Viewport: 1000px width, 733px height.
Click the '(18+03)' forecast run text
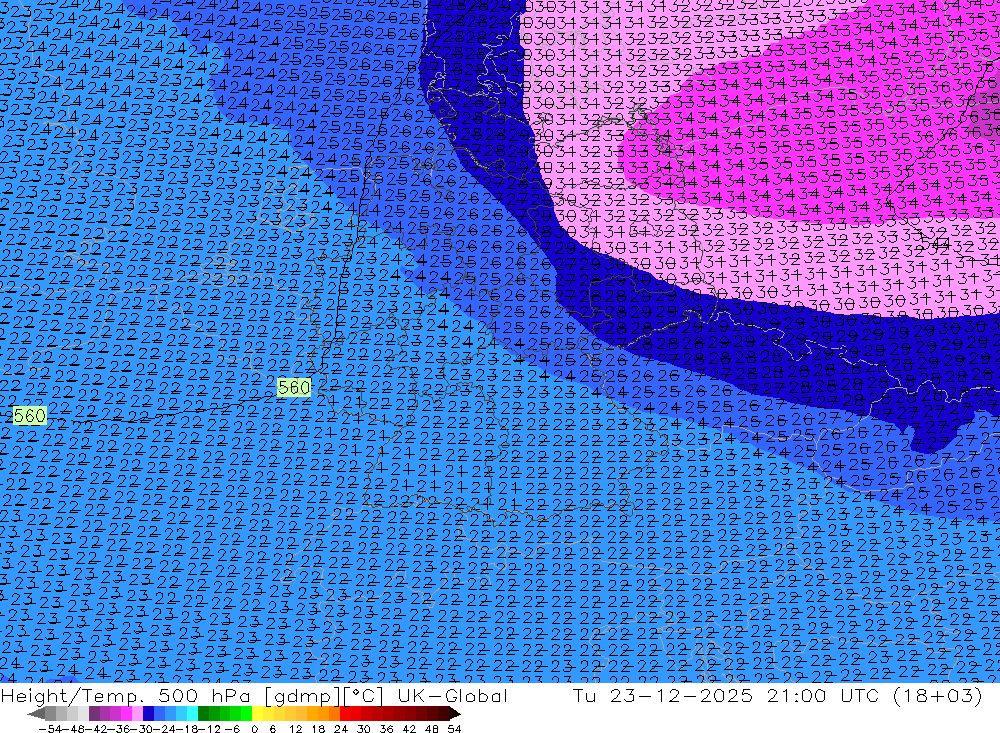point(938,696)
